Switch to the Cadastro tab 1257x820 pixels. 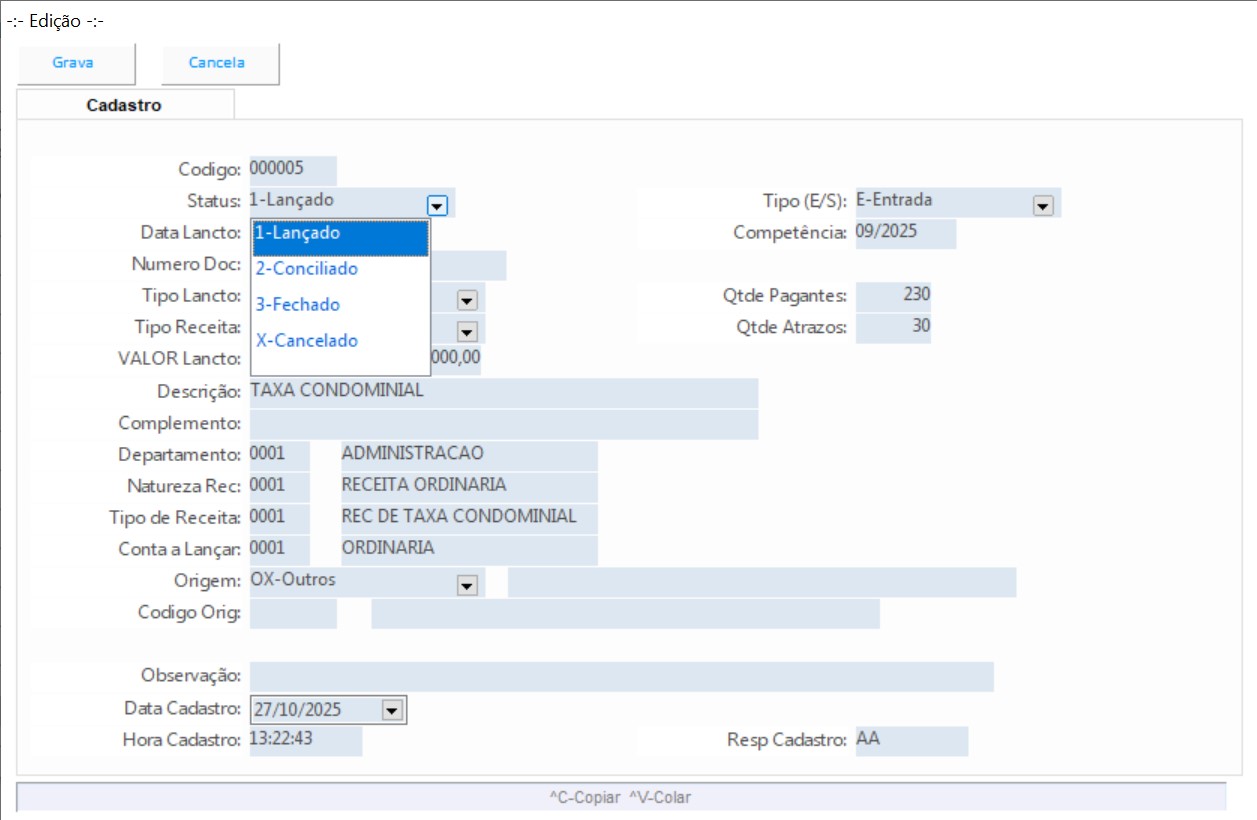[x=124, y=105]
